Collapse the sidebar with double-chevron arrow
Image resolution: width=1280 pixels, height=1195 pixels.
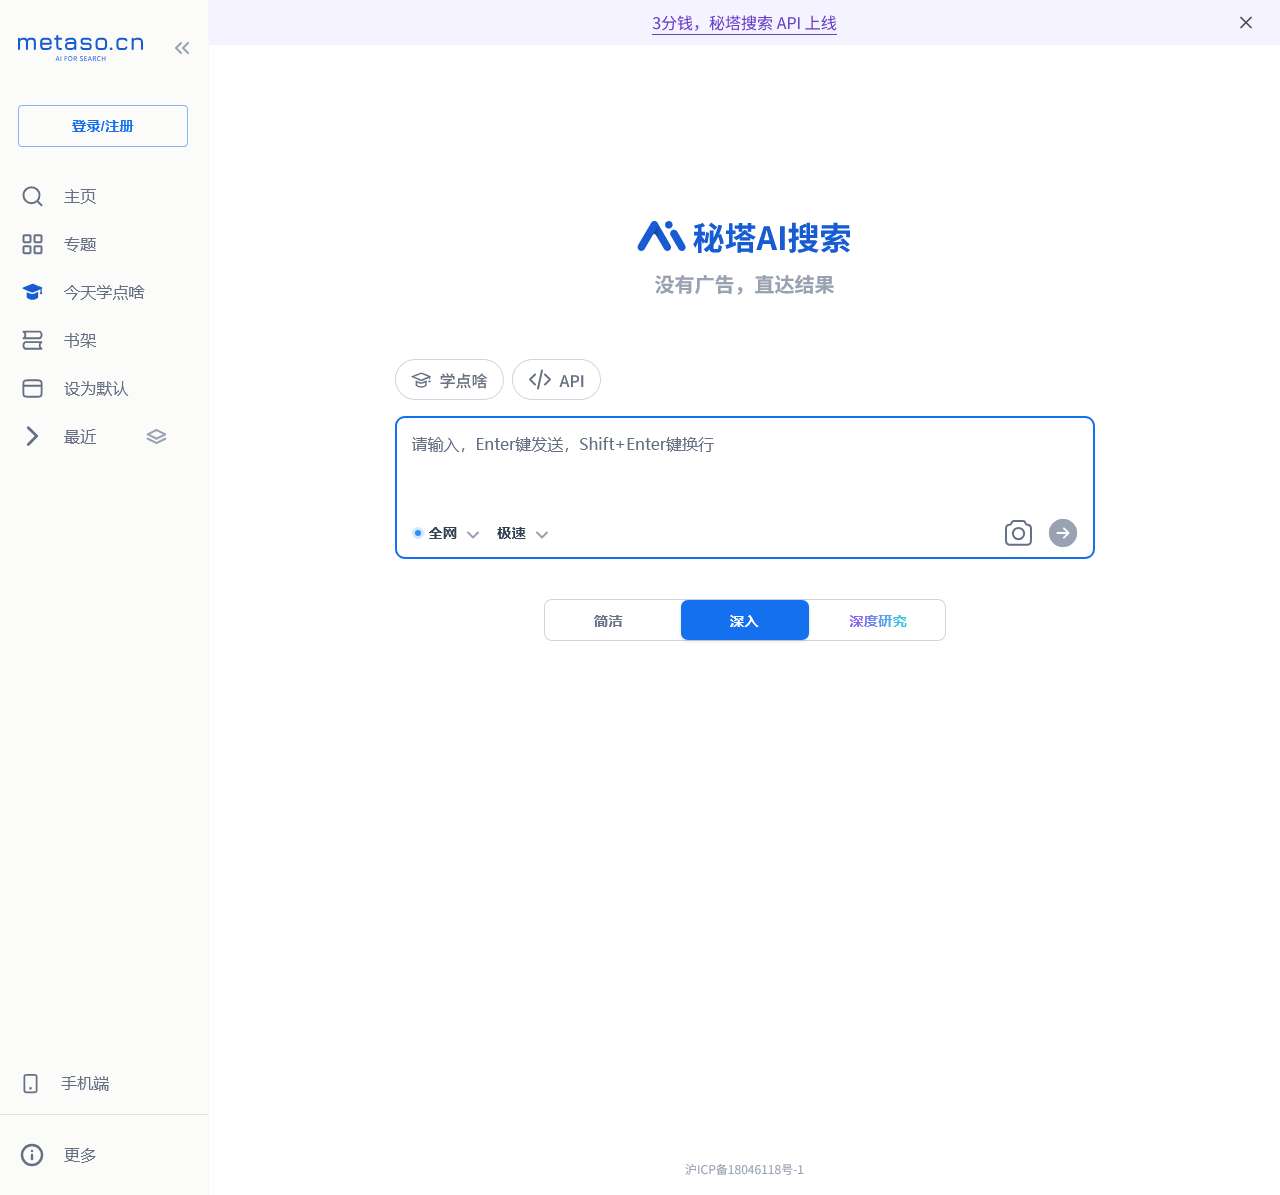pyautogui.click(x=182, y=47)
